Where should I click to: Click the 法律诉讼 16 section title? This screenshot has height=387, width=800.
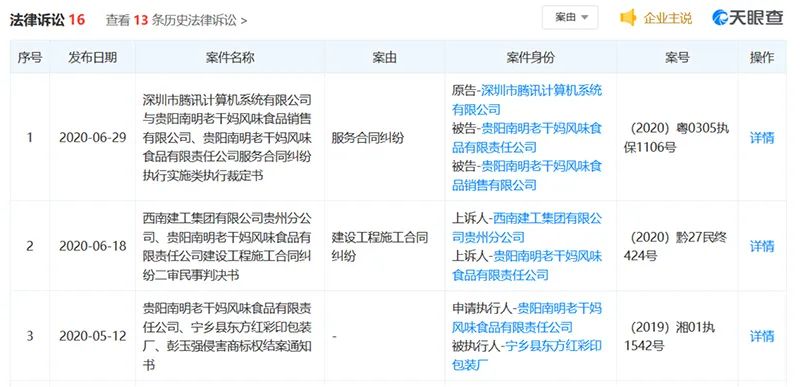(47, 20)
